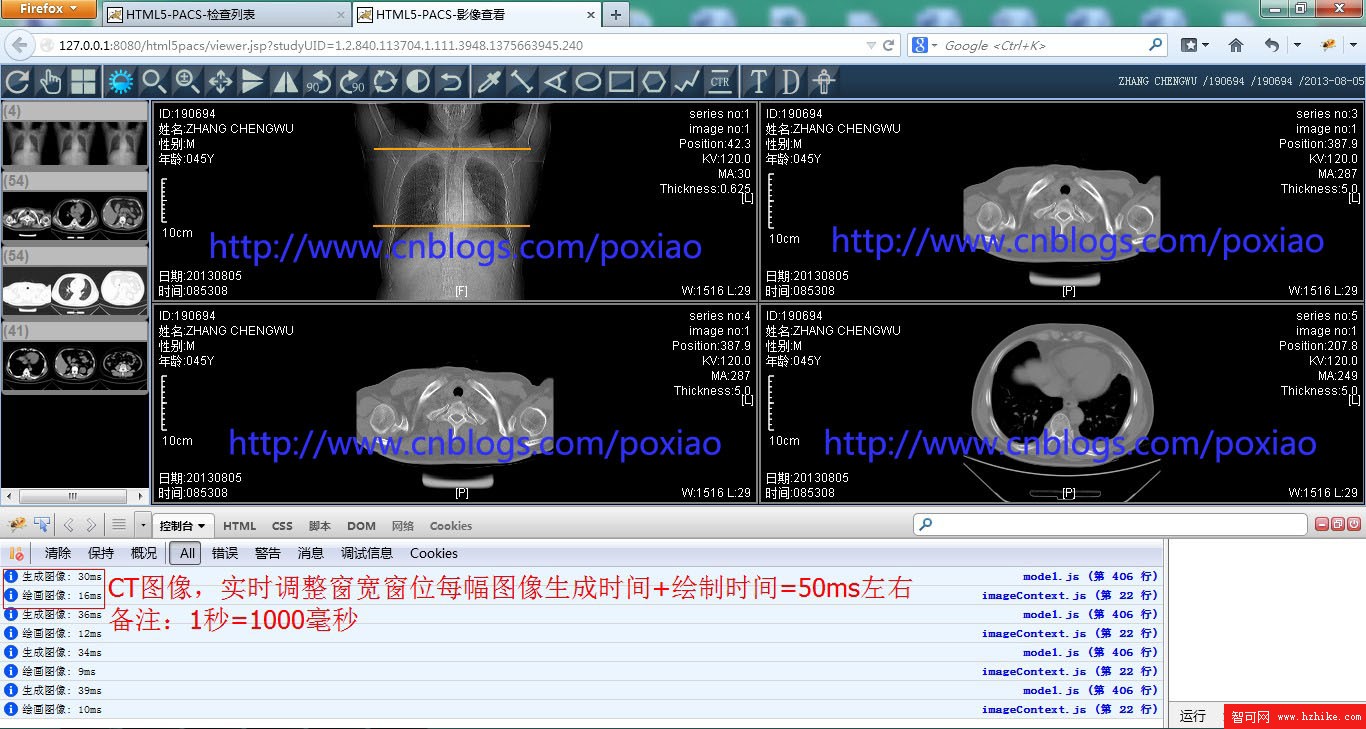Open the CTR cardiothoracic ratio tool
The height and width of the screenshot is (729, 1366).
719,82
